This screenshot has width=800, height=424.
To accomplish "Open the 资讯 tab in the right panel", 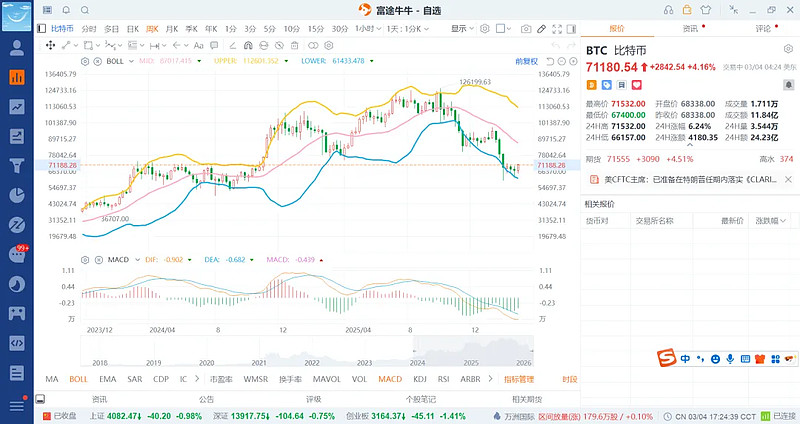I will [690, 29].
